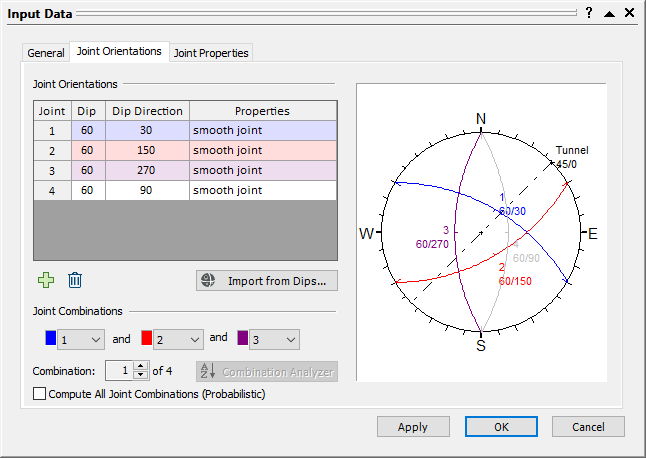Close the Input Data dialog

(629, 13)
